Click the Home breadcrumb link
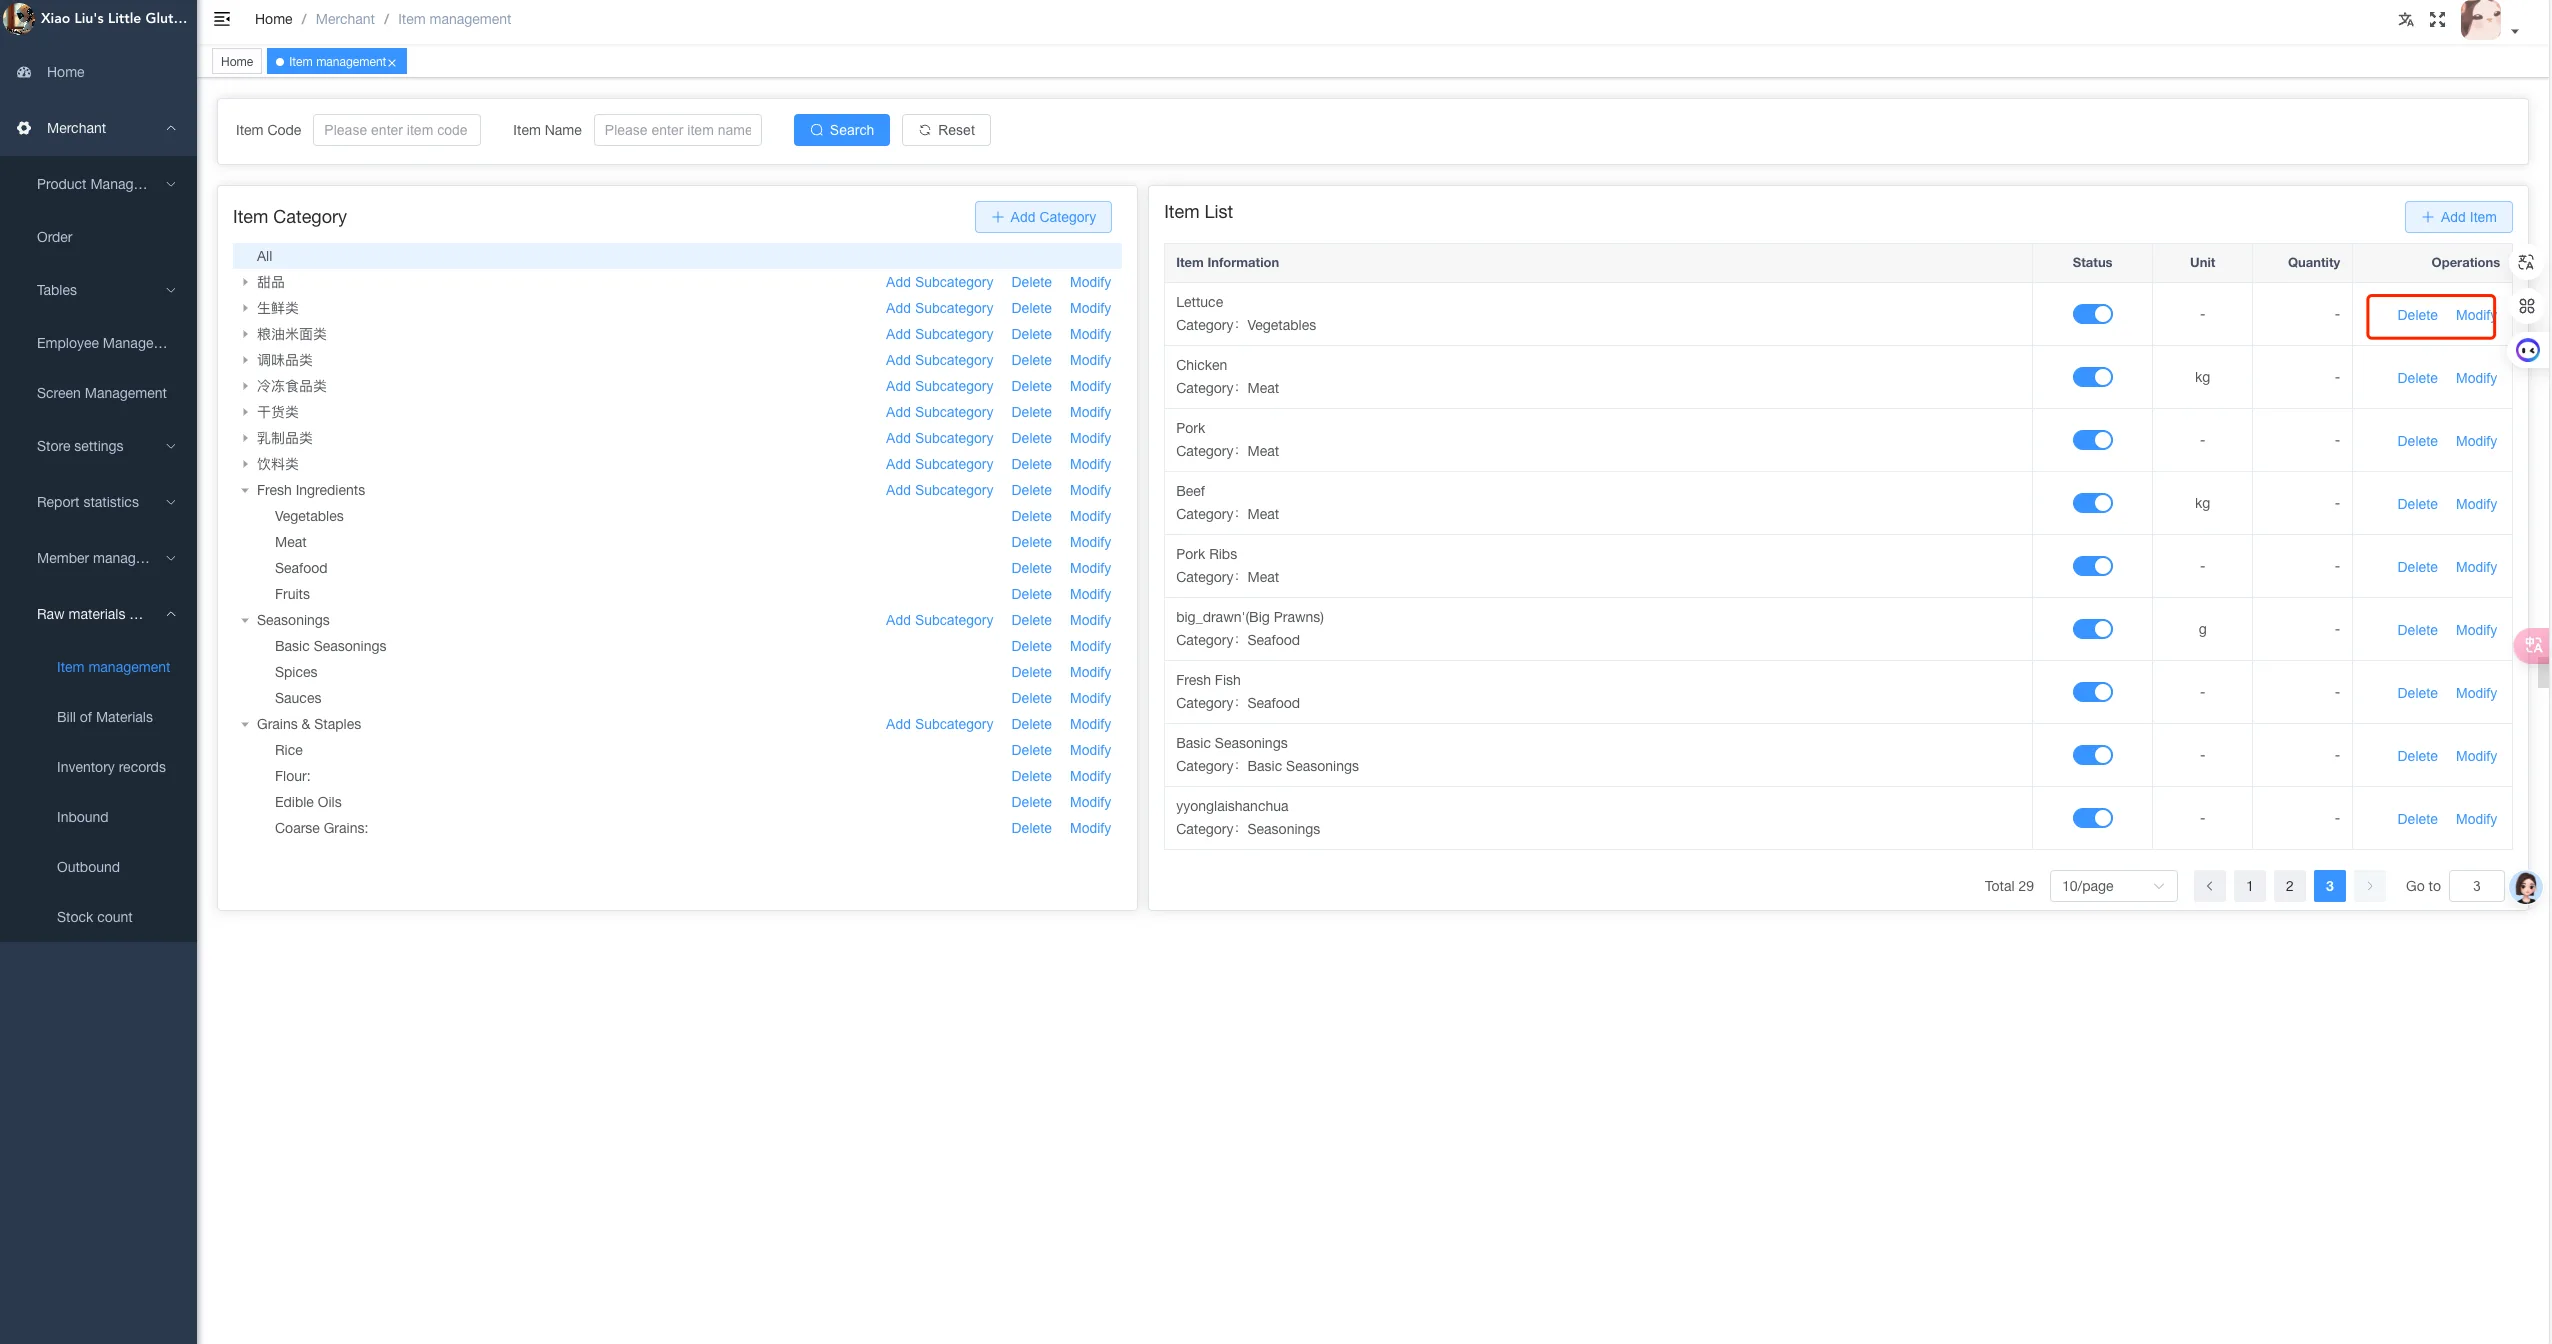2552x1344 pixels. pos(273,19)
